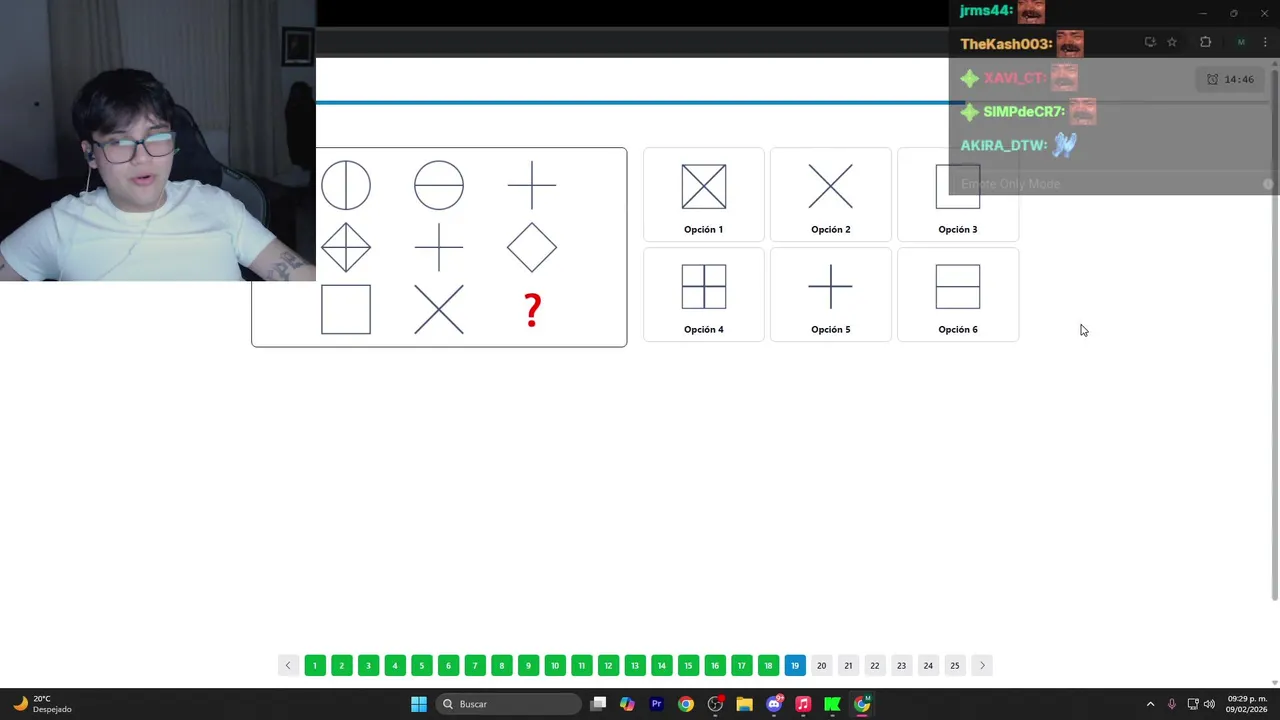Screen dimensions: 1280x720
Task: Switch to active Chrome profile window on taskbar
Action: click(862, 704)
